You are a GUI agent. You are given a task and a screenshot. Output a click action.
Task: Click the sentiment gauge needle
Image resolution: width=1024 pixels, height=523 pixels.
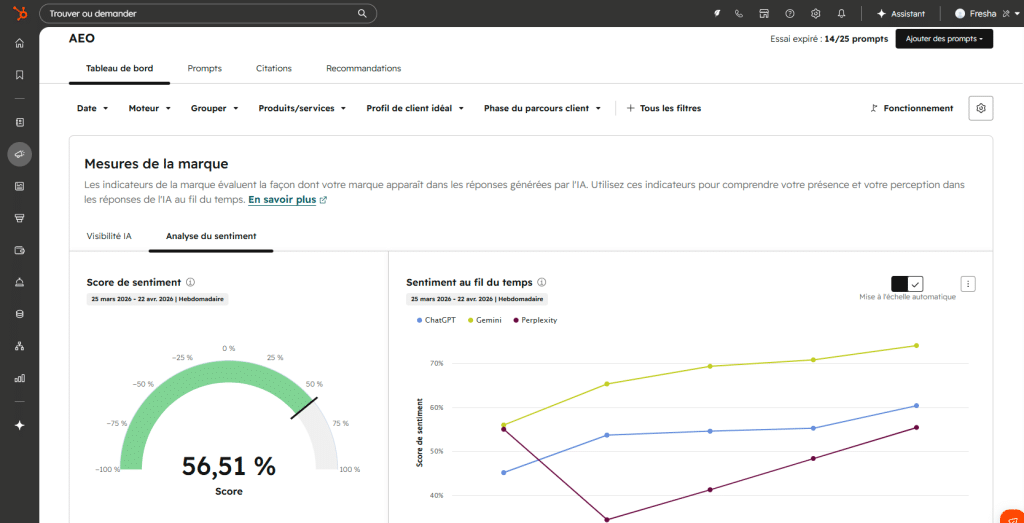coord(304,408)
